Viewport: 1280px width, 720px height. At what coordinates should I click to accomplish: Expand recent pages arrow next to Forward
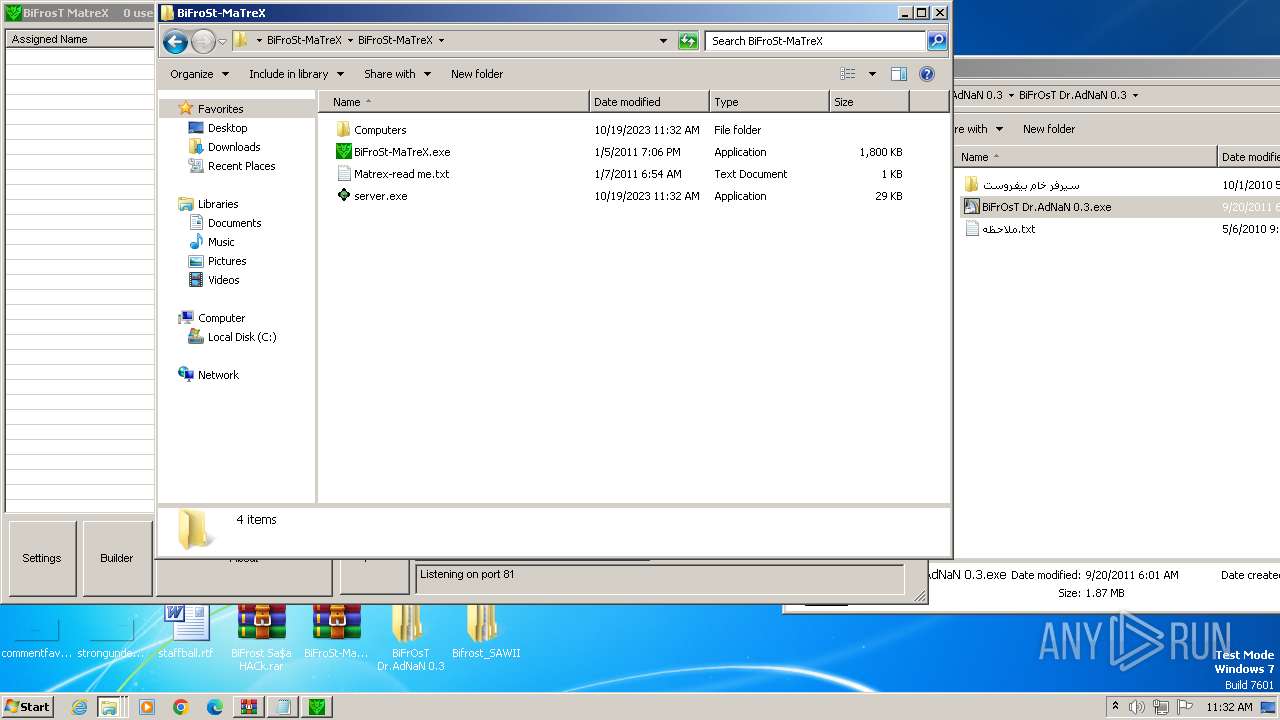[222, 42]
